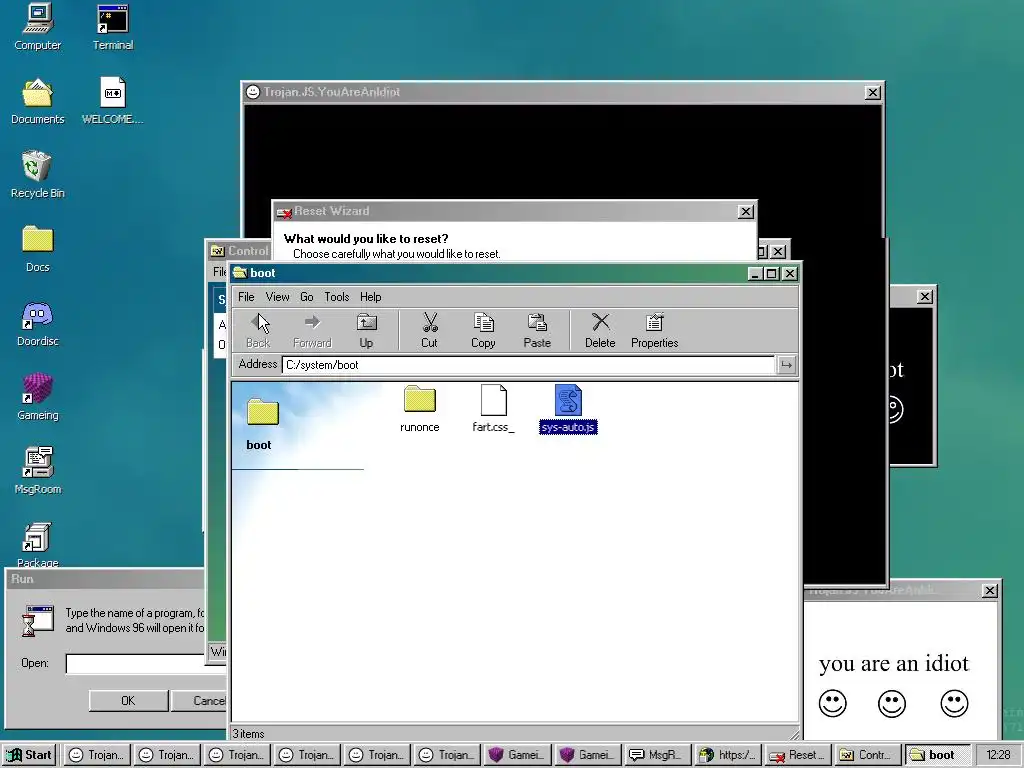This screenshot has height=768, width=1024.
Task: Open the Recycle Bin
Action: point(37,175)
